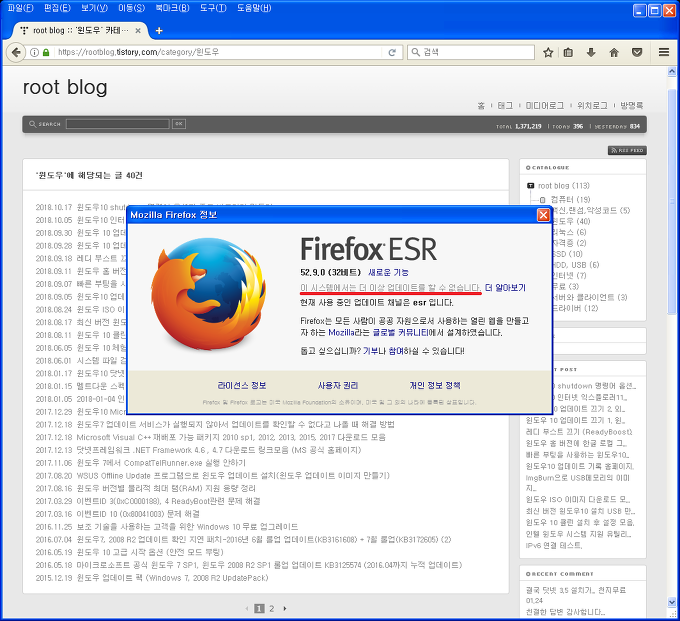Close the root blog tab

click(x=138, y=30)
